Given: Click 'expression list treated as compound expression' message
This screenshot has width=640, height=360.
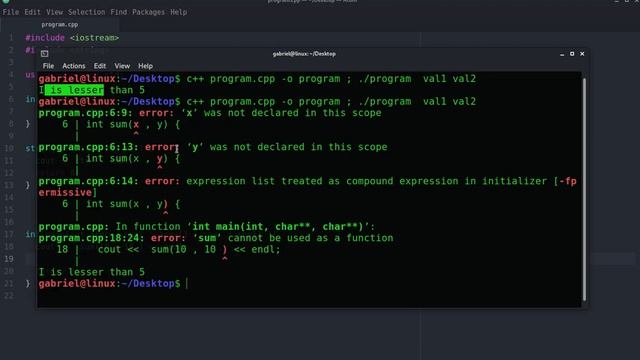Looking at the screenshot, I should pos(322,181).
